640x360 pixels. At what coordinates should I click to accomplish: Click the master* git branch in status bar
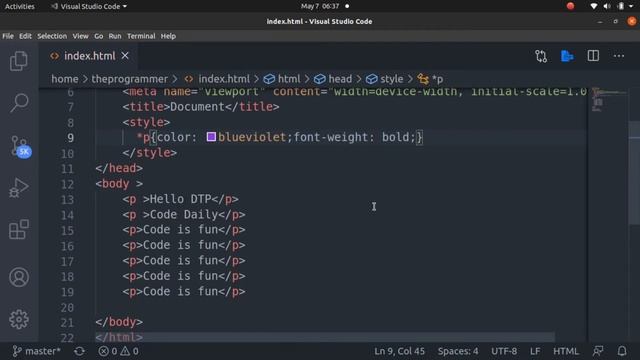tap(36, 351)
